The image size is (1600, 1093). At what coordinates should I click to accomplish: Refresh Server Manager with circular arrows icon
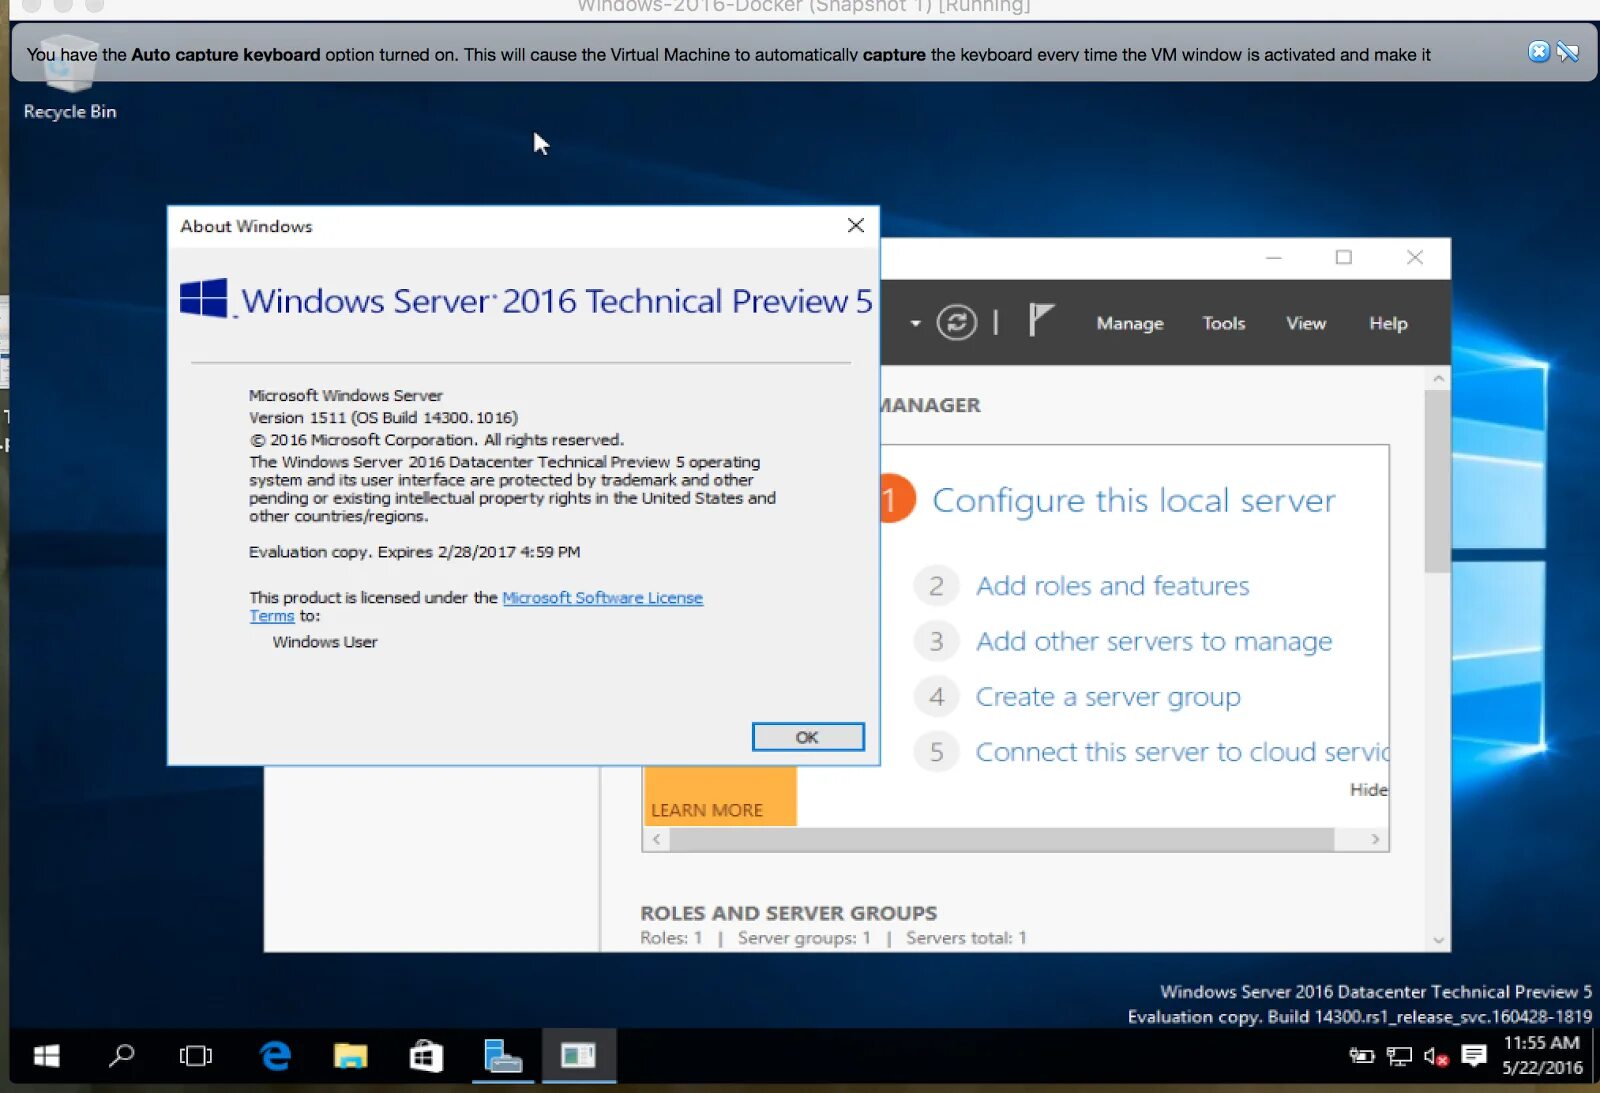tap(957, 322)
